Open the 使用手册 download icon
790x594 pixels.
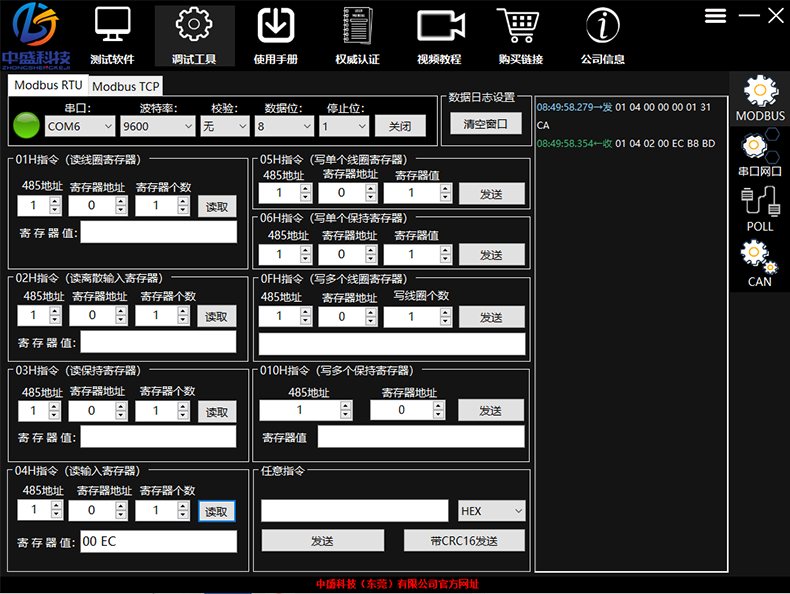275,26
